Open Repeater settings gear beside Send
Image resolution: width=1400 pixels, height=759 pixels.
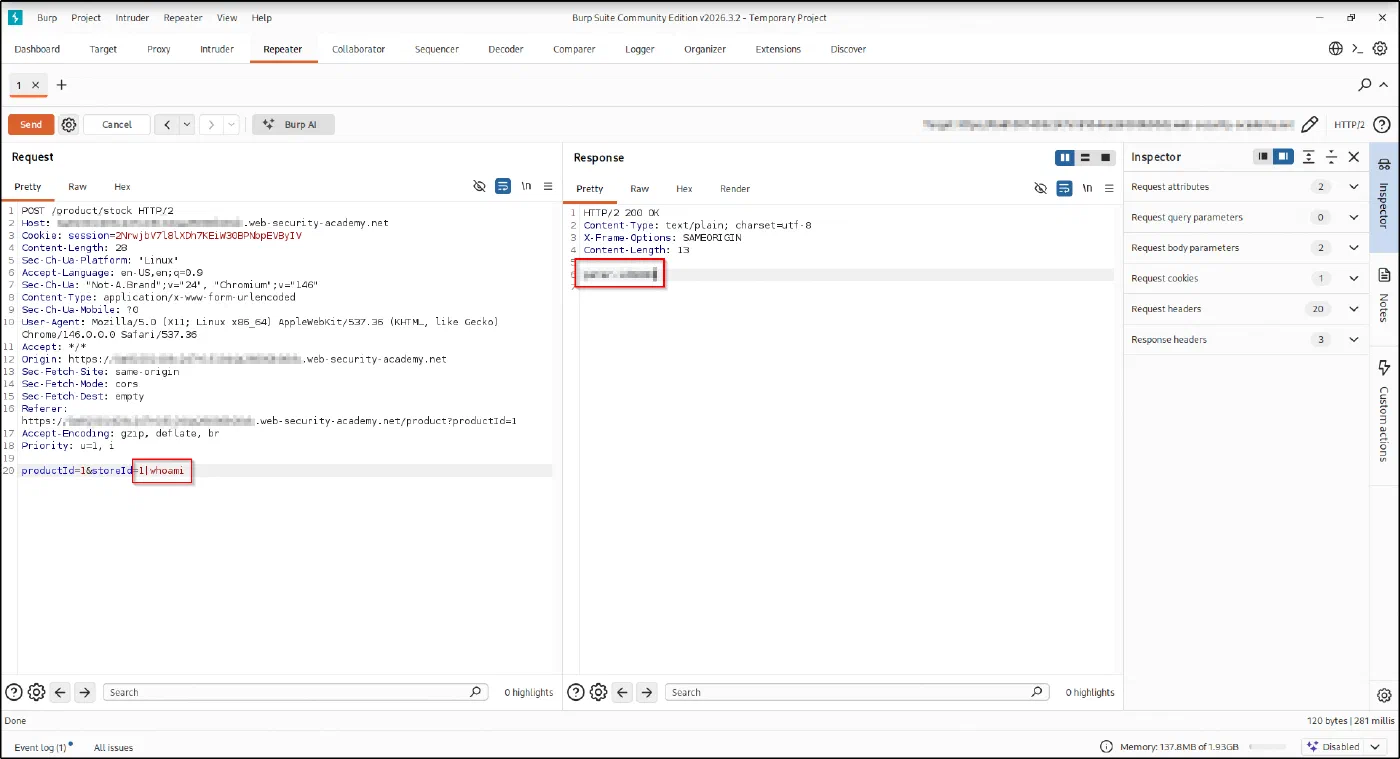[69, 125]
